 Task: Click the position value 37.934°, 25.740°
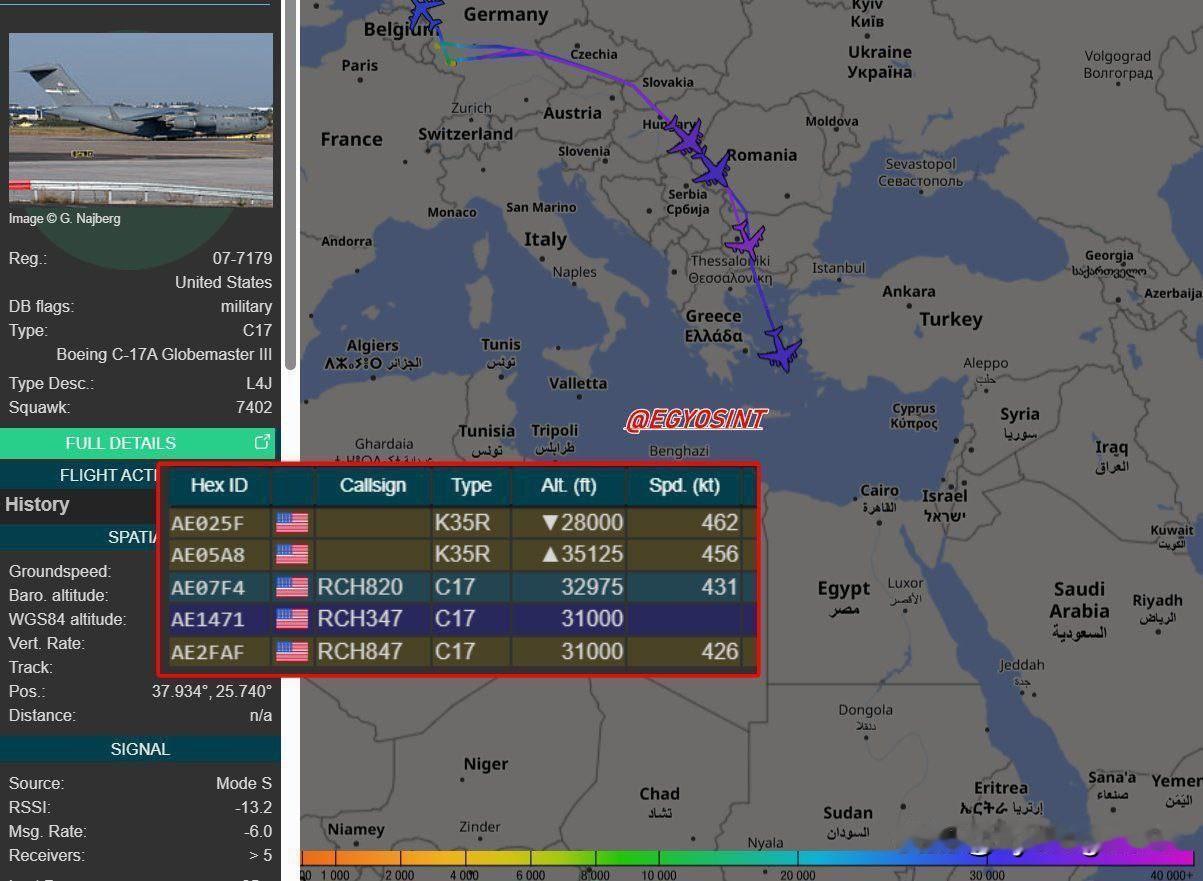tap(212, 691)
